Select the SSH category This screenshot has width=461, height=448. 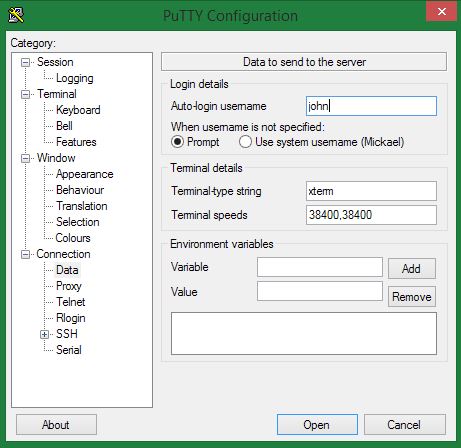pos(67,334)
